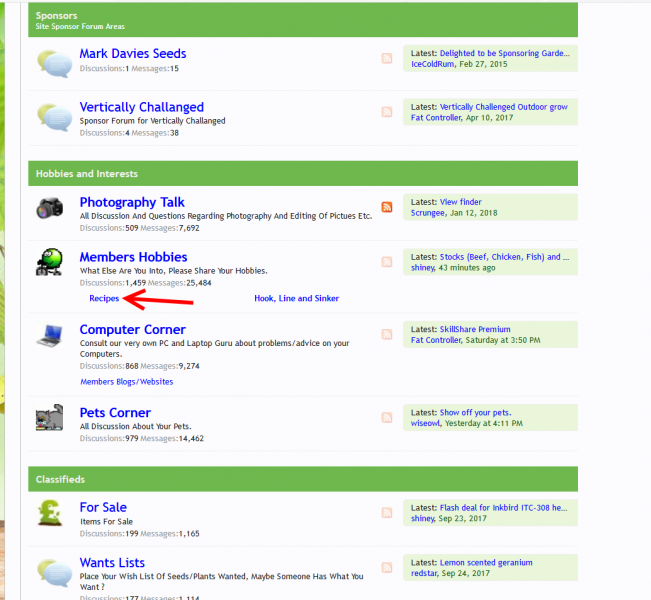Click the Pets Corner cat icon
651x600 pixels.
[x=51, y=418]
